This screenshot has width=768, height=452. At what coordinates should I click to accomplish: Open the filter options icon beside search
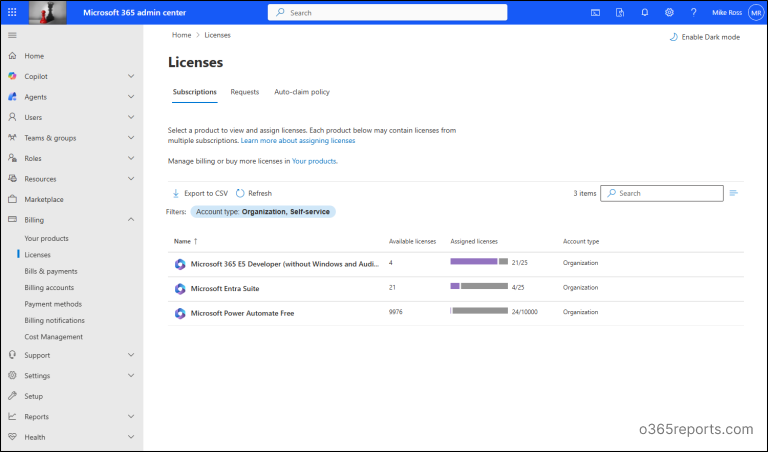(x=733, y=193)
